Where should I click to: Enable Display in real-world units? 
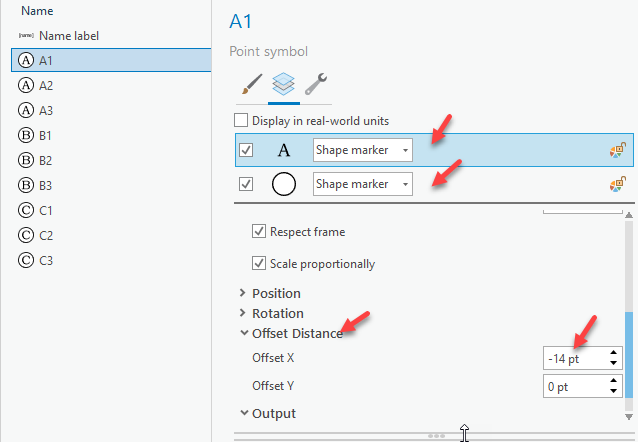(241, 121)
